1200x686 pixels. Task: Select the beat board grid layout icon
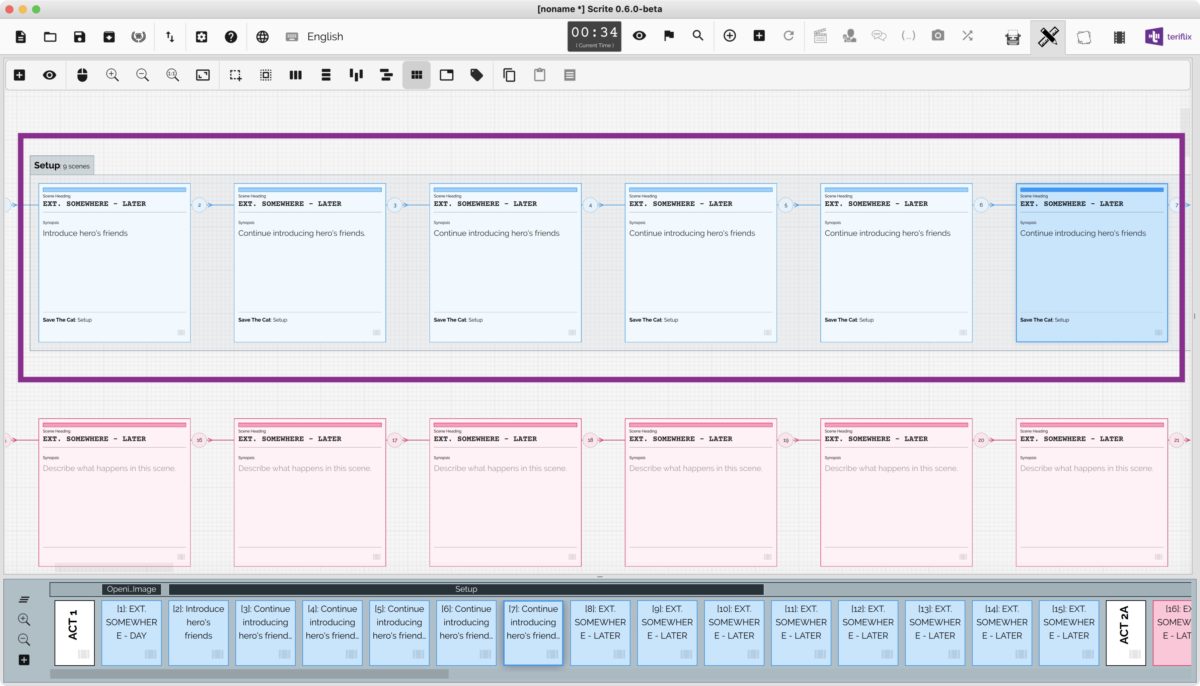click(x=416, y=75)
